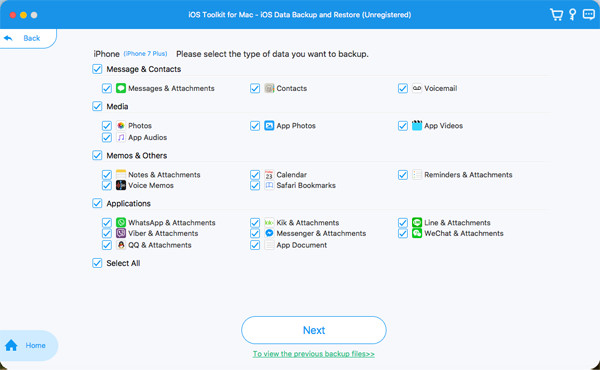
Task: Click the Photos flower icon
Action: tap(121, 126)
